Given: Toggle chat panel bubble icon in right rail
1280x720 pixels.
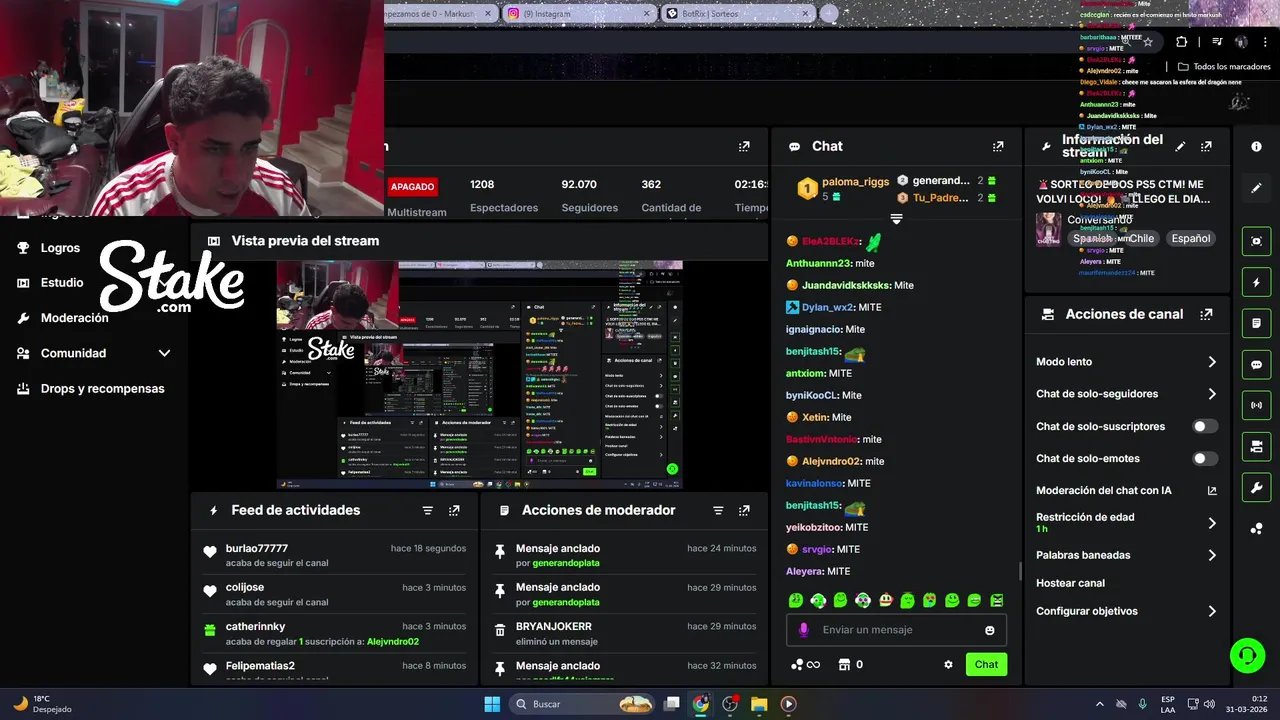Looking at the screenshot, I should pos(1257,364).
